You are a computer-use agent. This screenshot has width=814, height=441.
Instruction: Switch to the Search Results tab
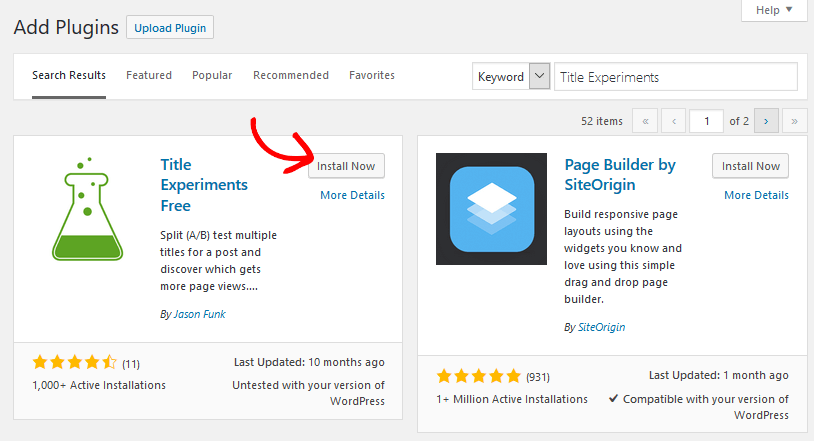tap(69, 75)
